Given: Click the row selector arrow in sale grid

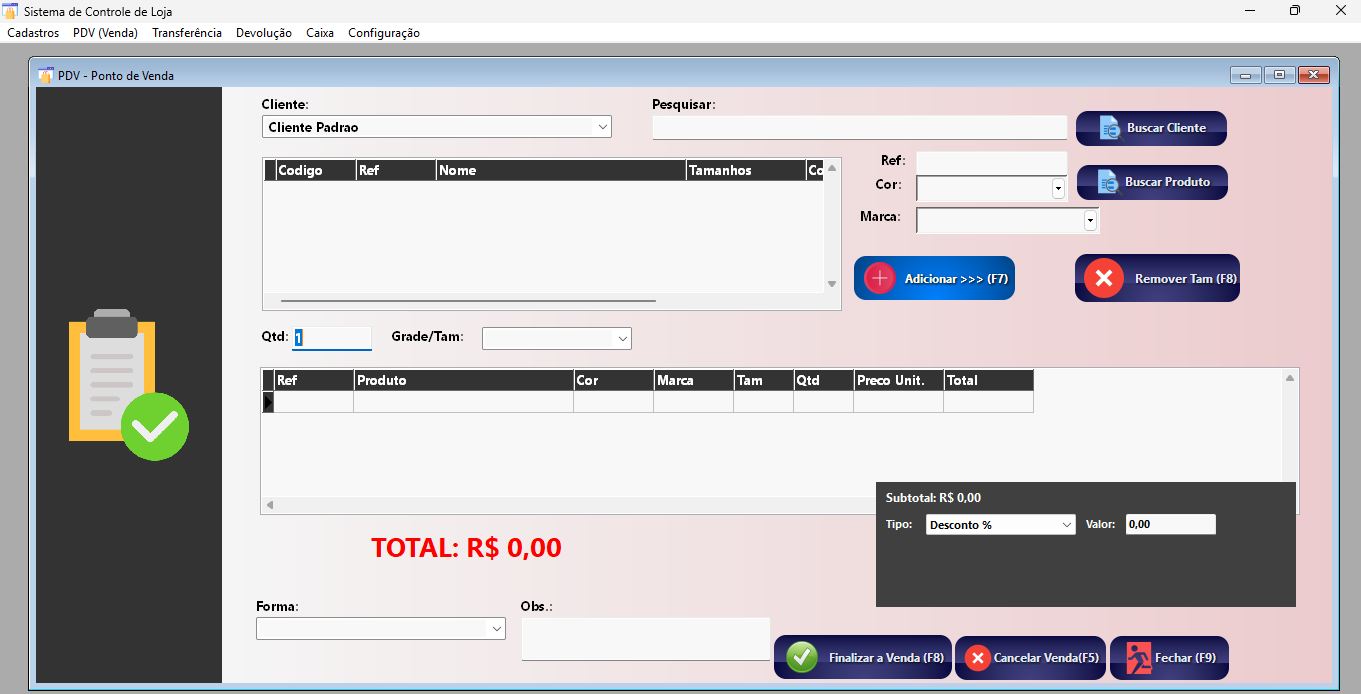Looking at the screenshot, I should pyautogui.click(x=268, y=402).
